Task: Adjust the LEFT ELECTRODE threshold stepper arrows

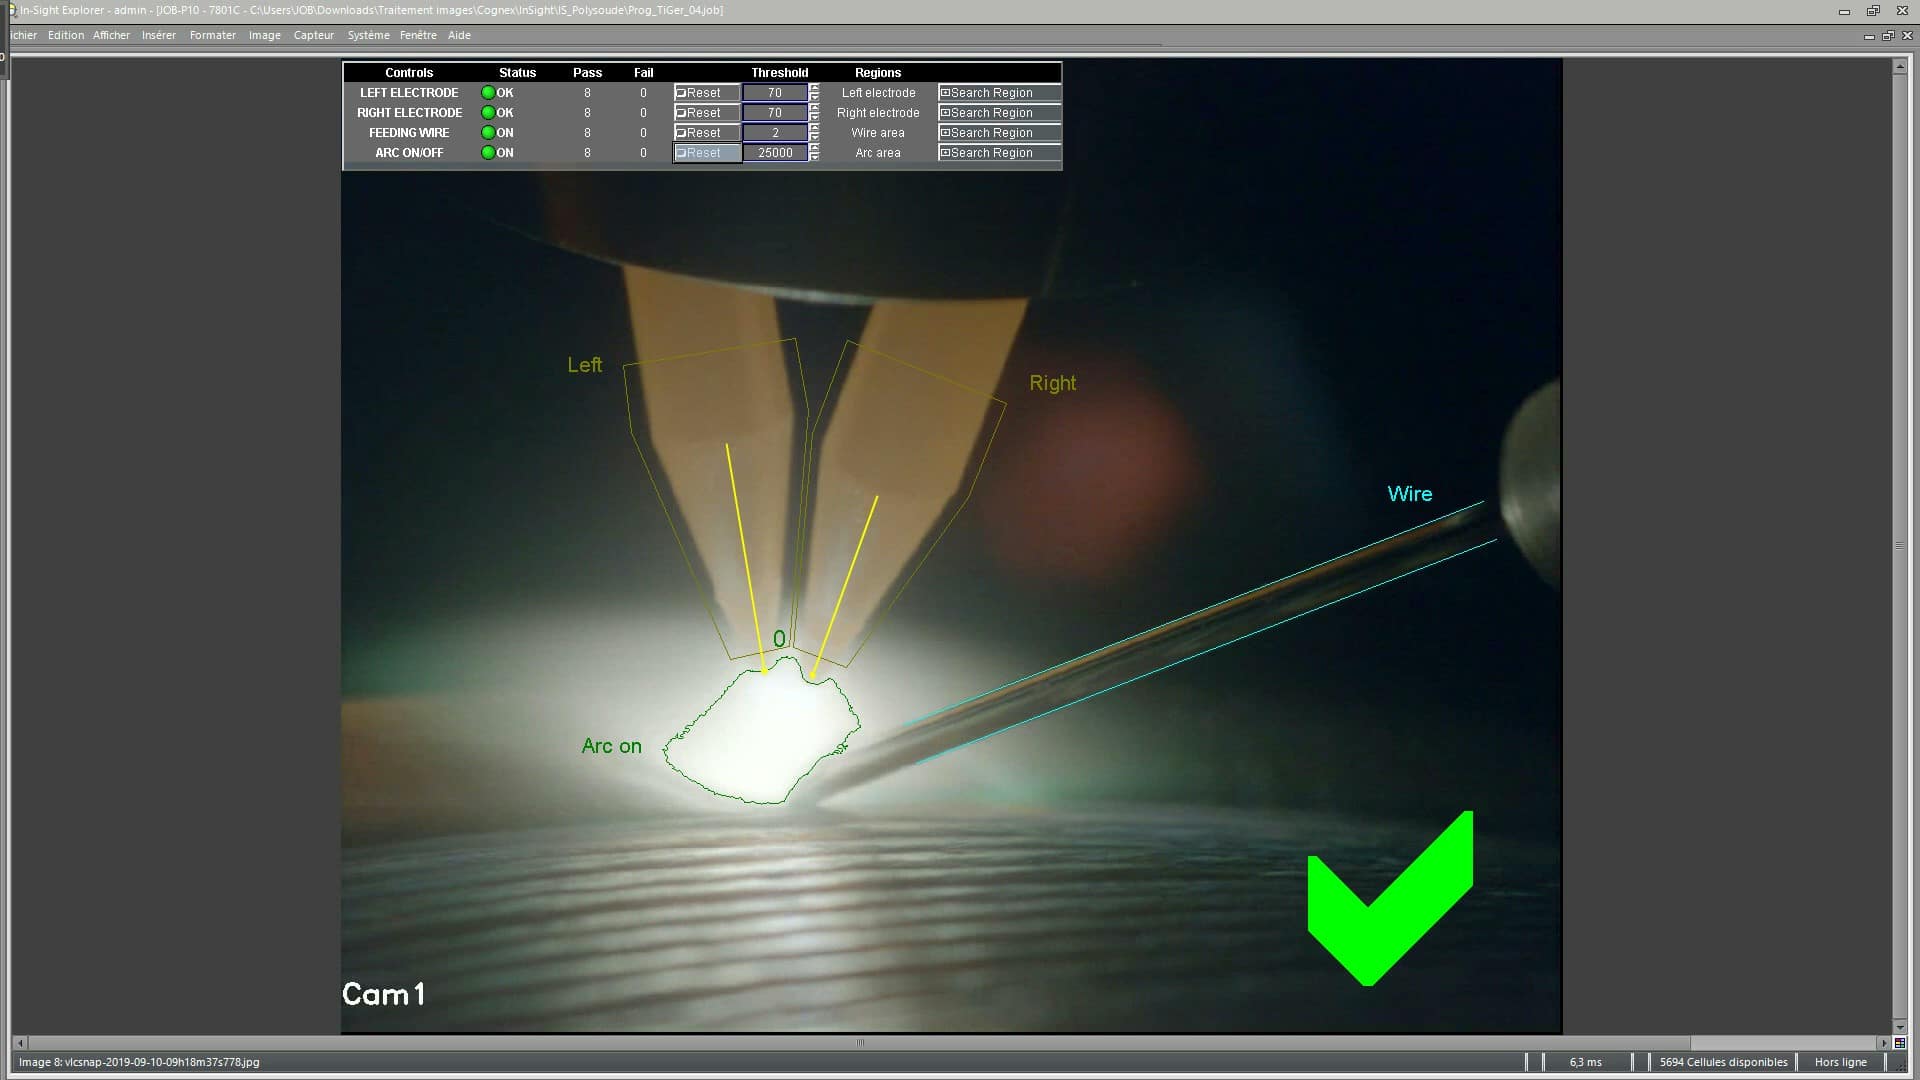Action: coord(814,93)
